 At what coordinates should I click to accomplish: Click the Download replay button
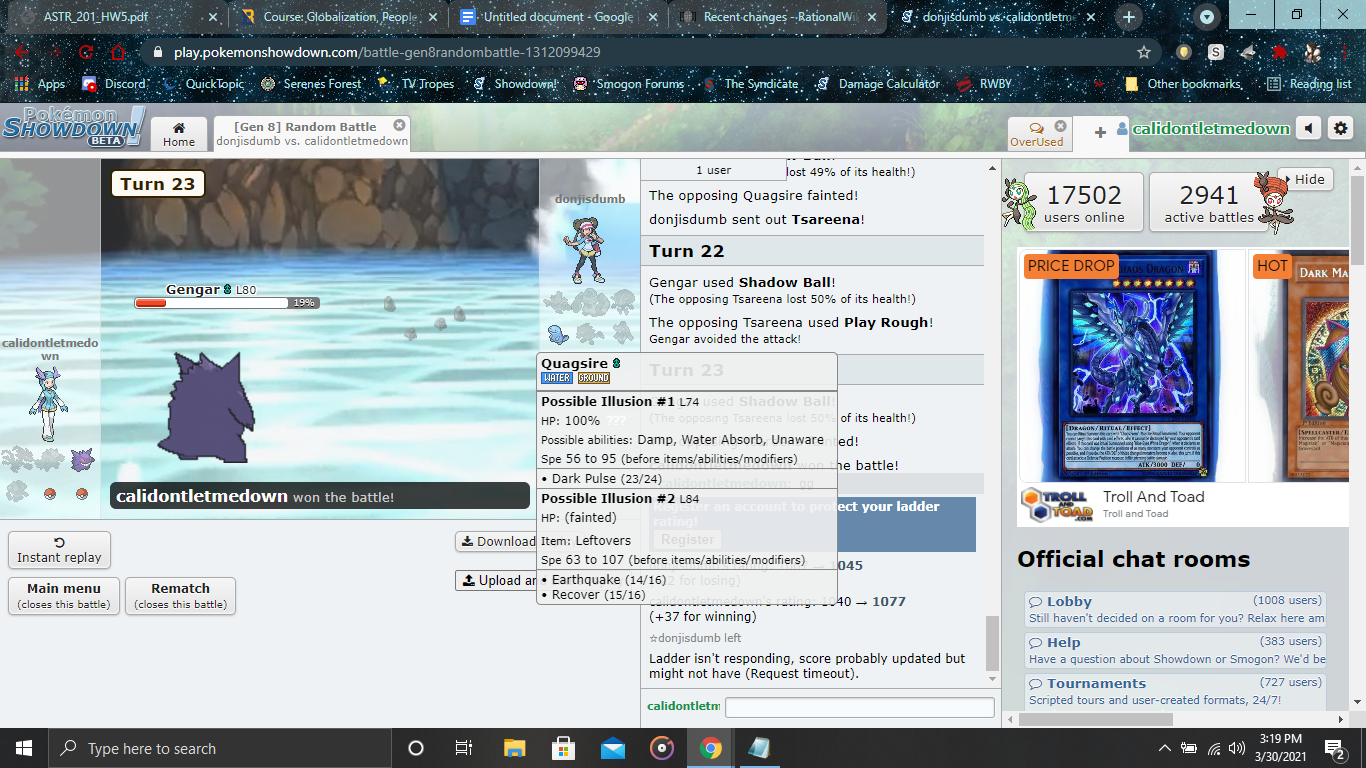[497, 541]
